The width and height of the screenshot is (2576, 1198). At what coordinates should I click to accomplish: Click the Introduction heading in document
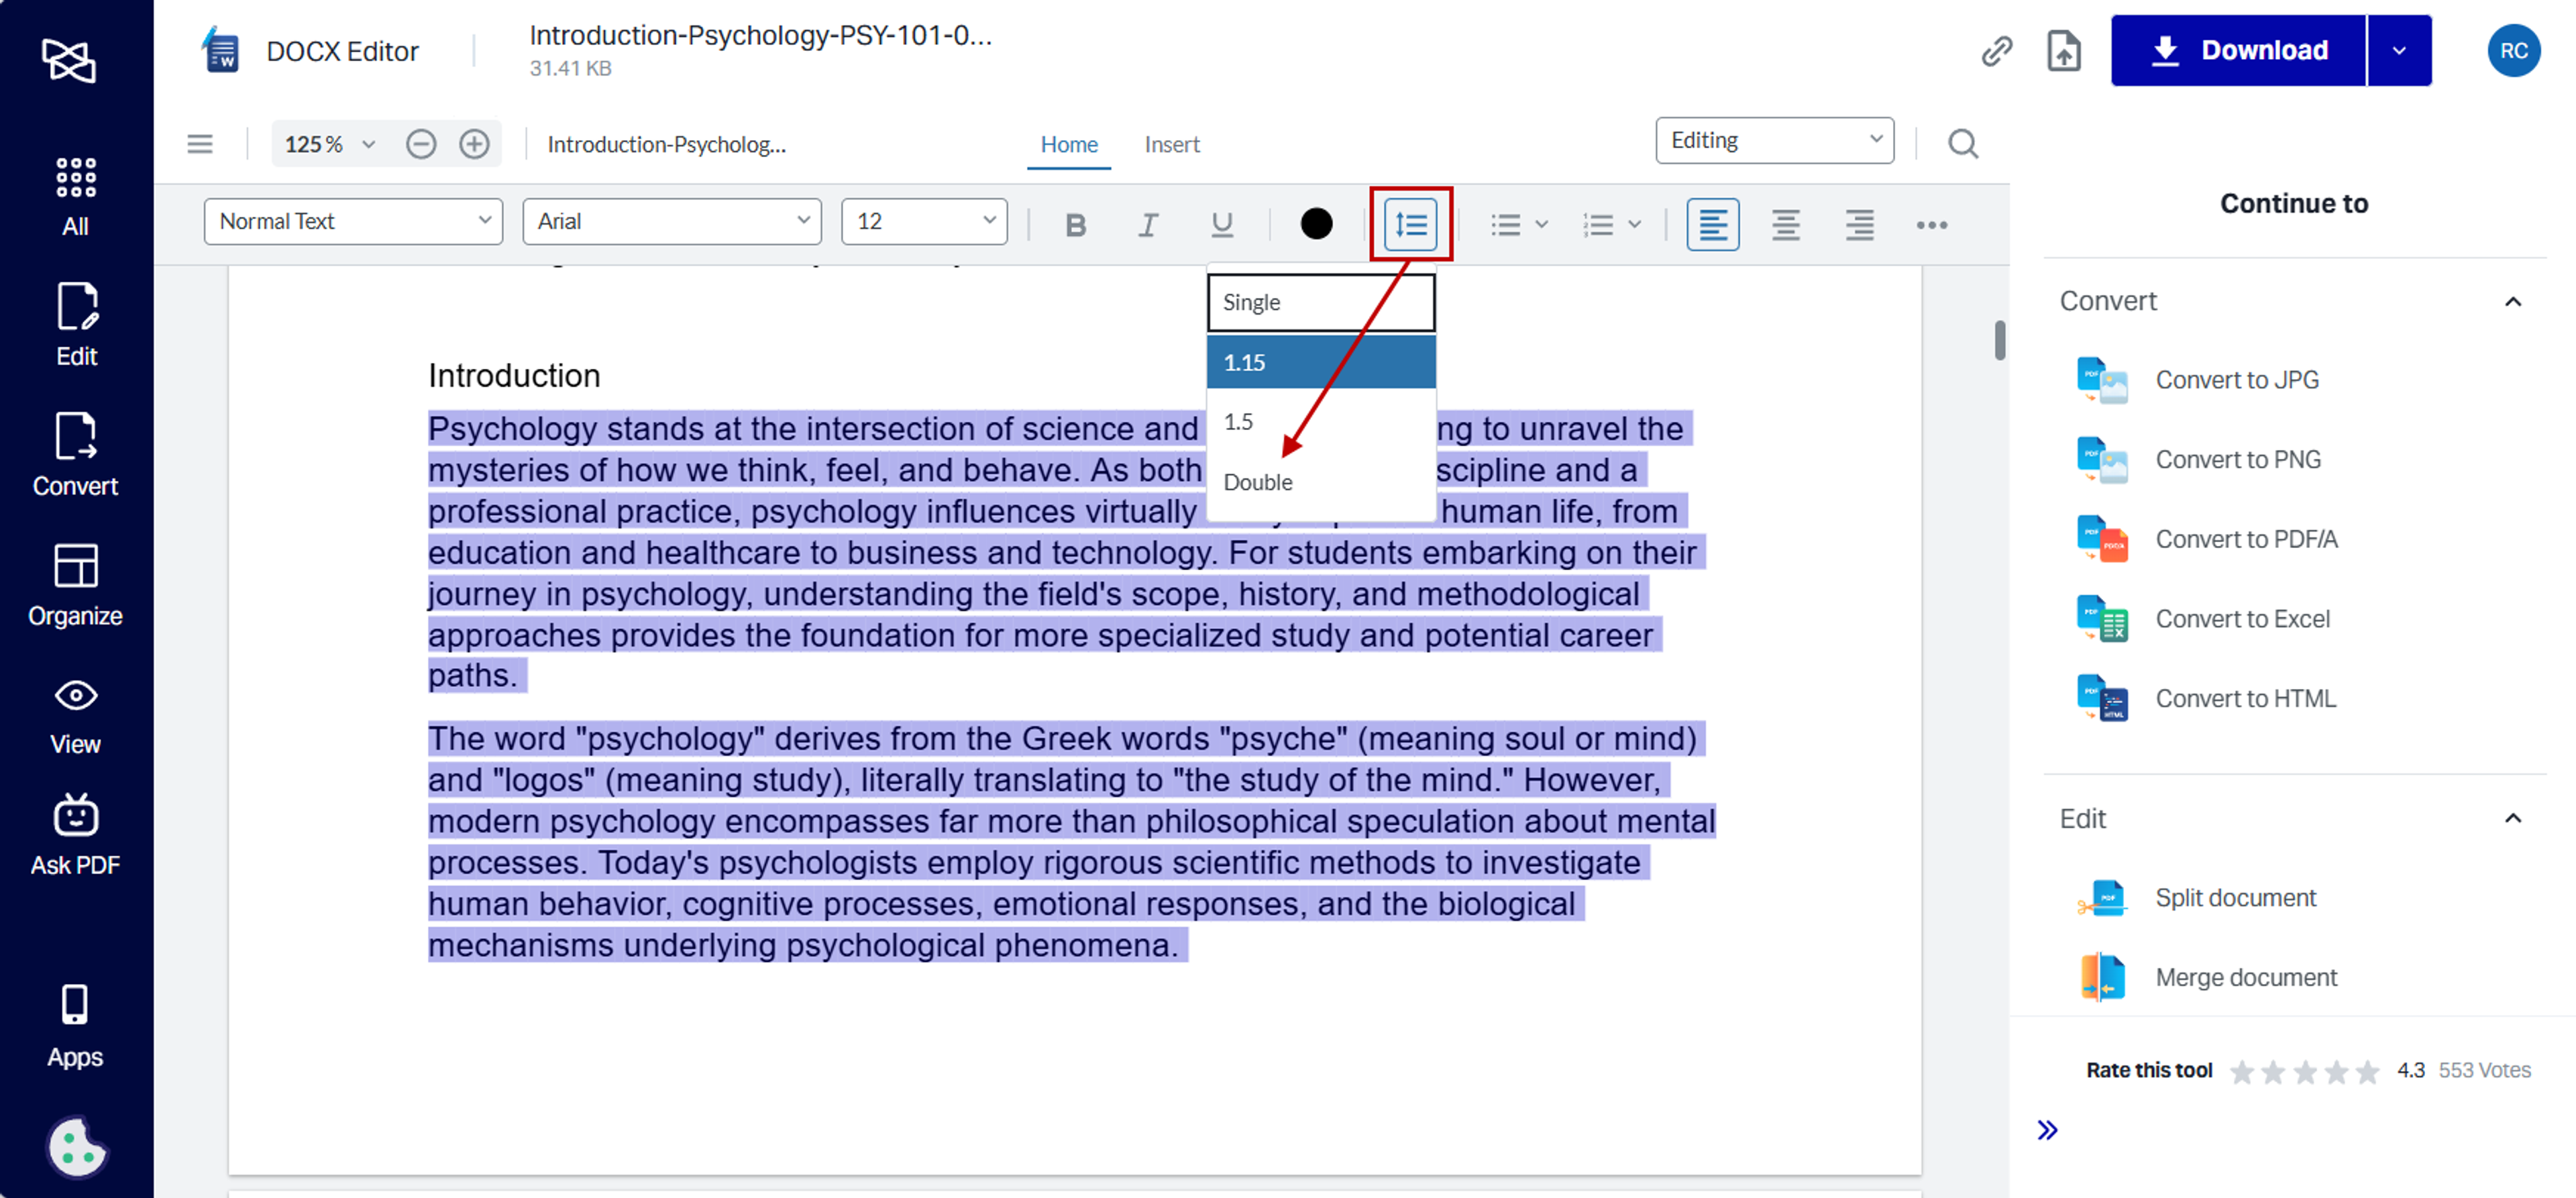pyautogui.click(x=514, y=376)
